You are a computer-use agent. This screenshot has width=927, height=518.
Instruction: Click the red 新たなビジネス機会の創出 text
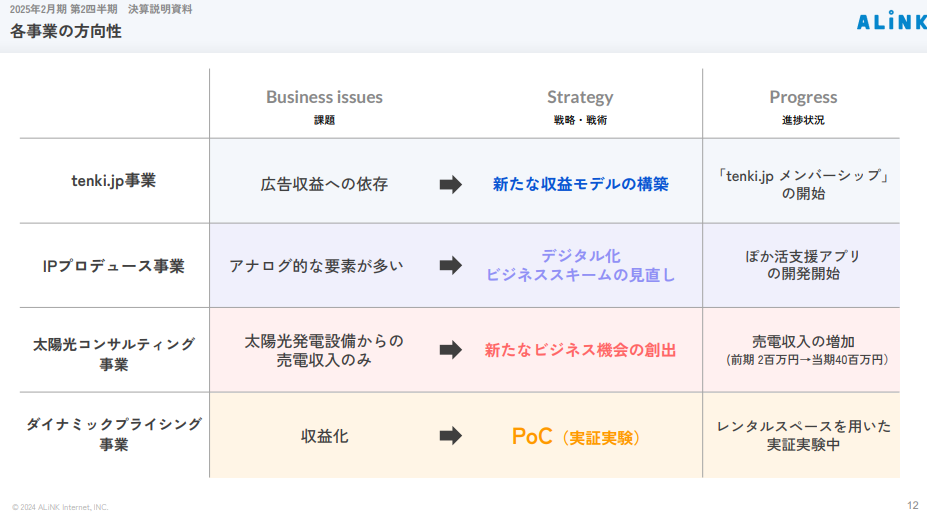pos(580,350)
